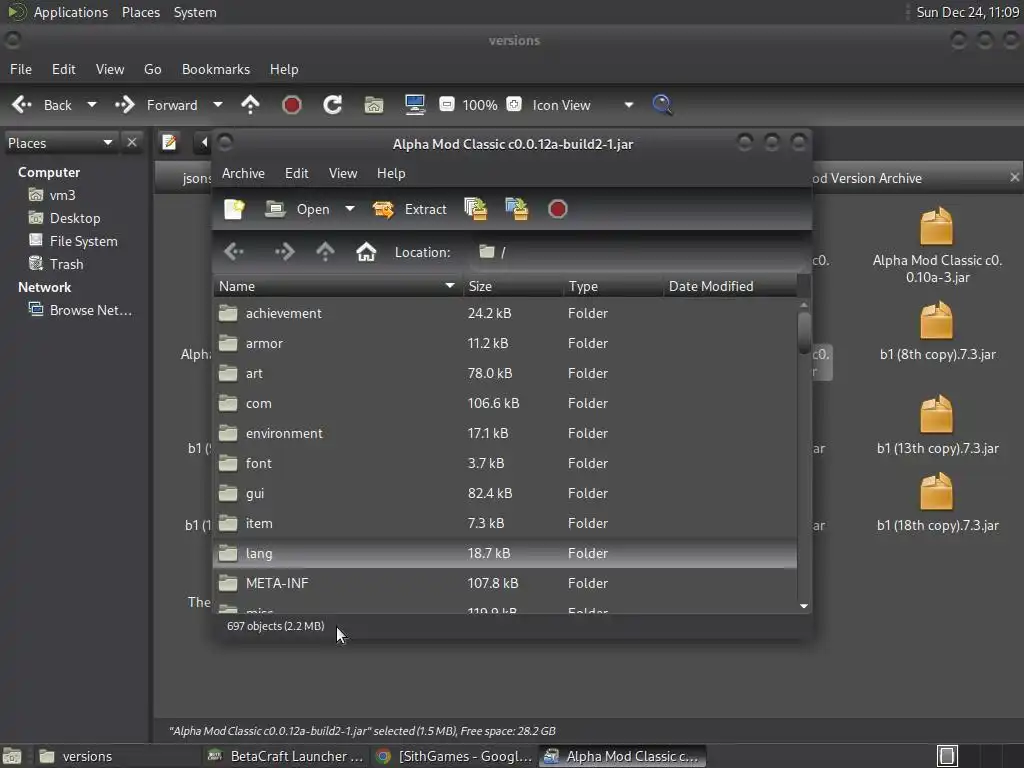This screenshot has width=1024, height=768.
Task: Click the red Stop icon in archive manager
Action: pyautogui.click(x=558, y=209)
